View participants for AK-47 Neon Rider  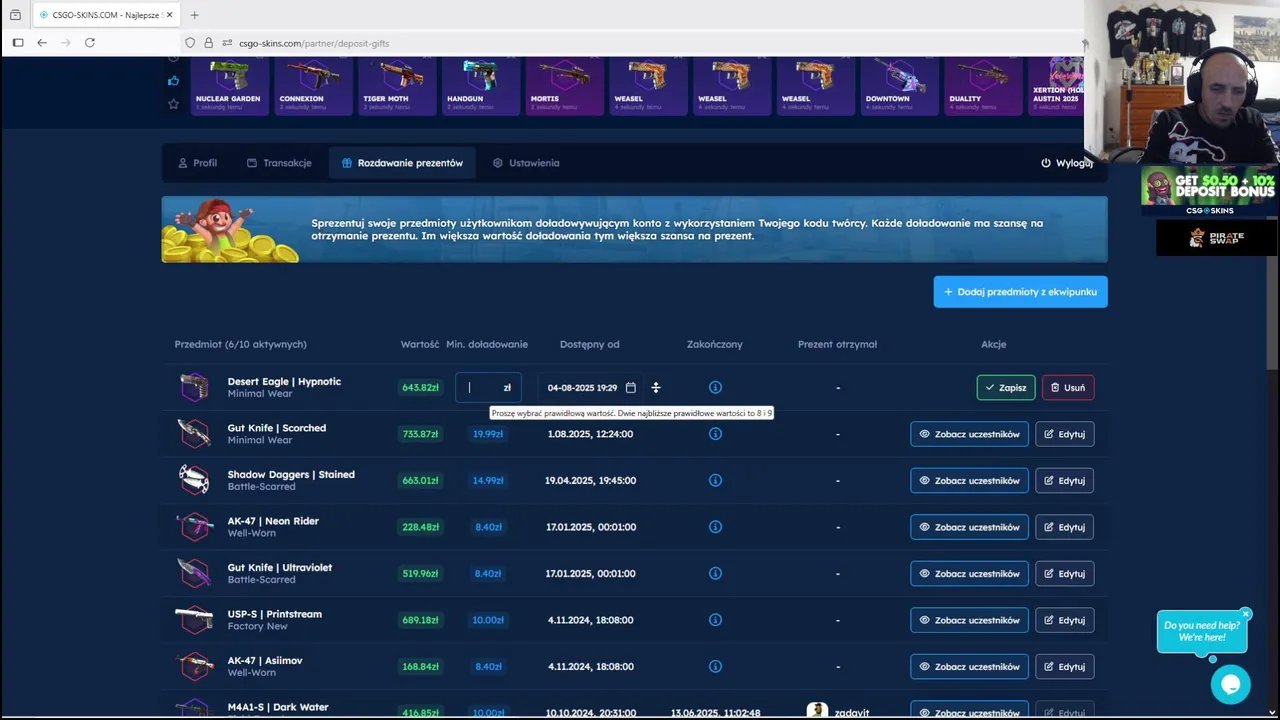[x=969, y=527]
